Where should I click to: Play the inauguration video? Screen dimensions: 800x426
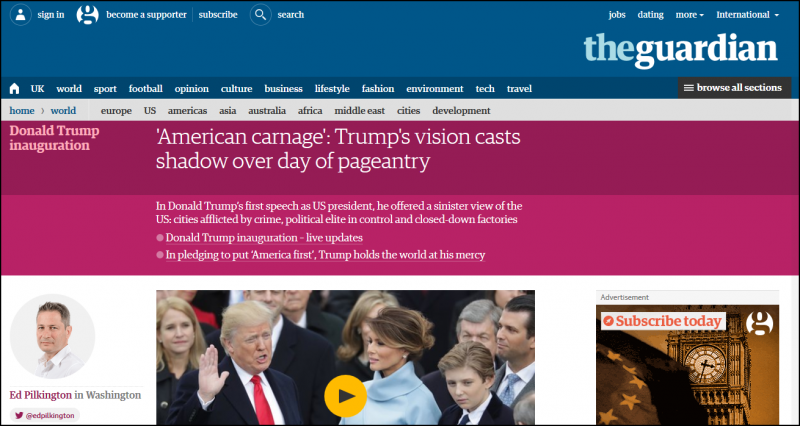pyautogui.click(x=345, y=396)
